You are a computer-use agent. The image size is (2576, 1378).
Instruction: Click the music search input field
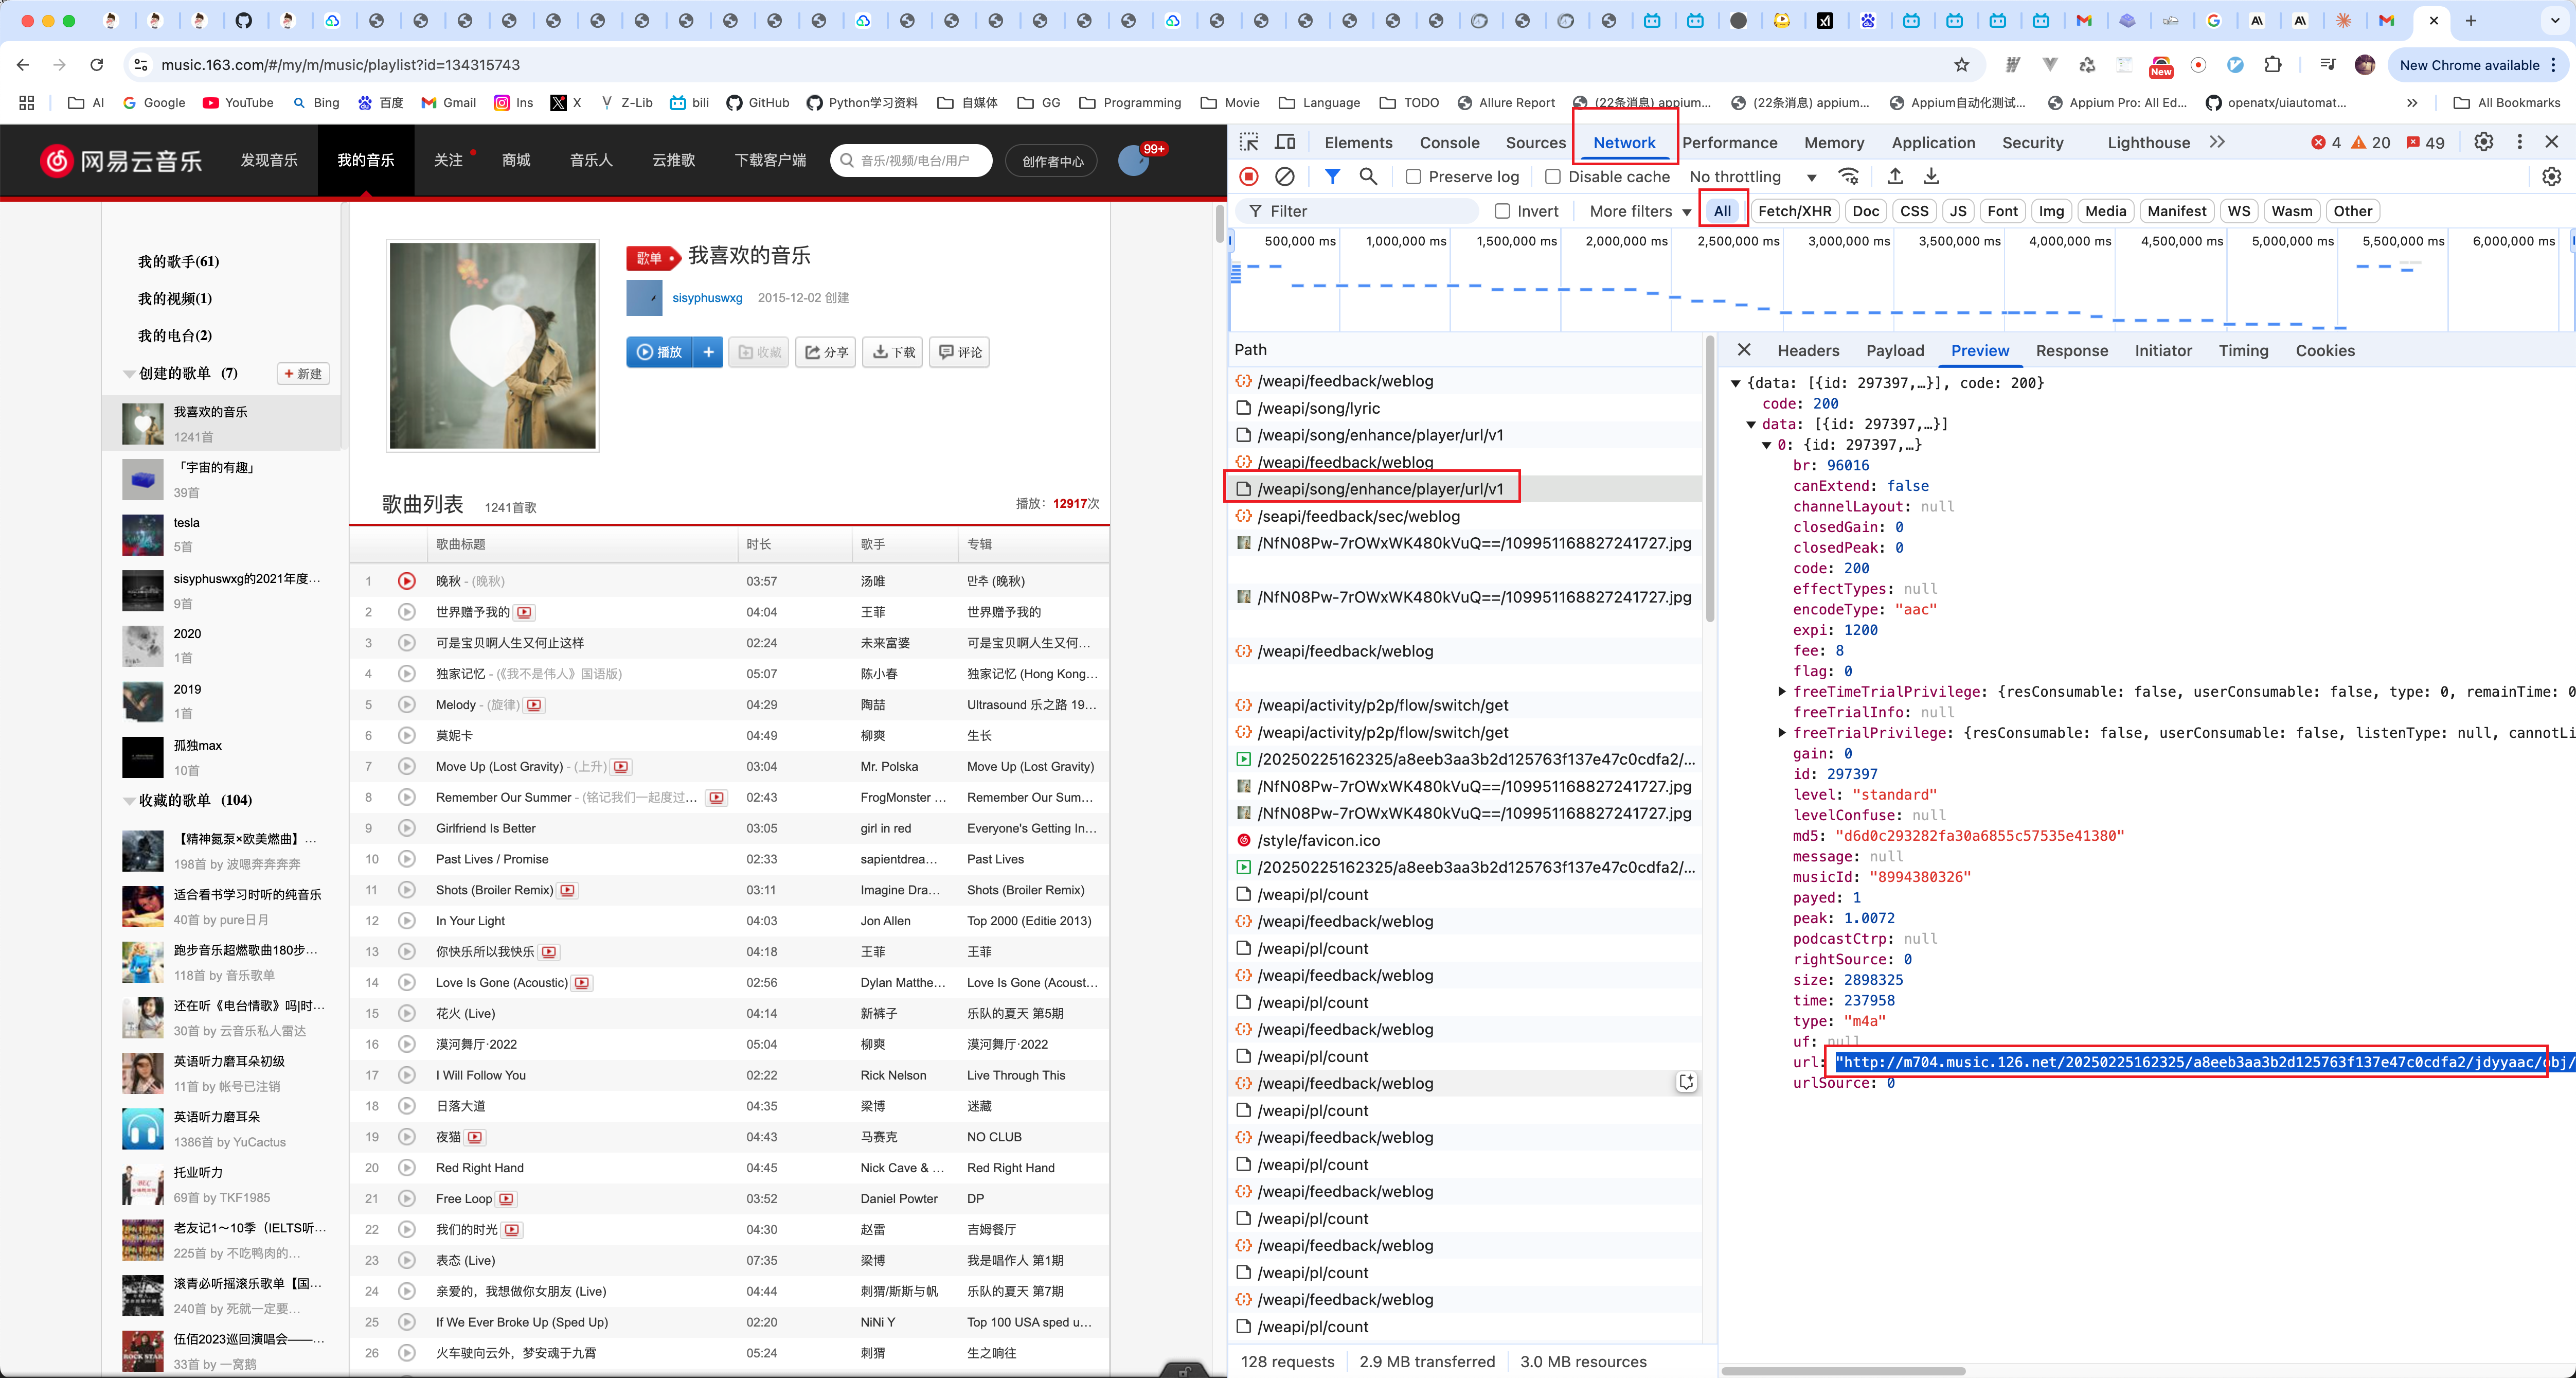coord(911,160)
